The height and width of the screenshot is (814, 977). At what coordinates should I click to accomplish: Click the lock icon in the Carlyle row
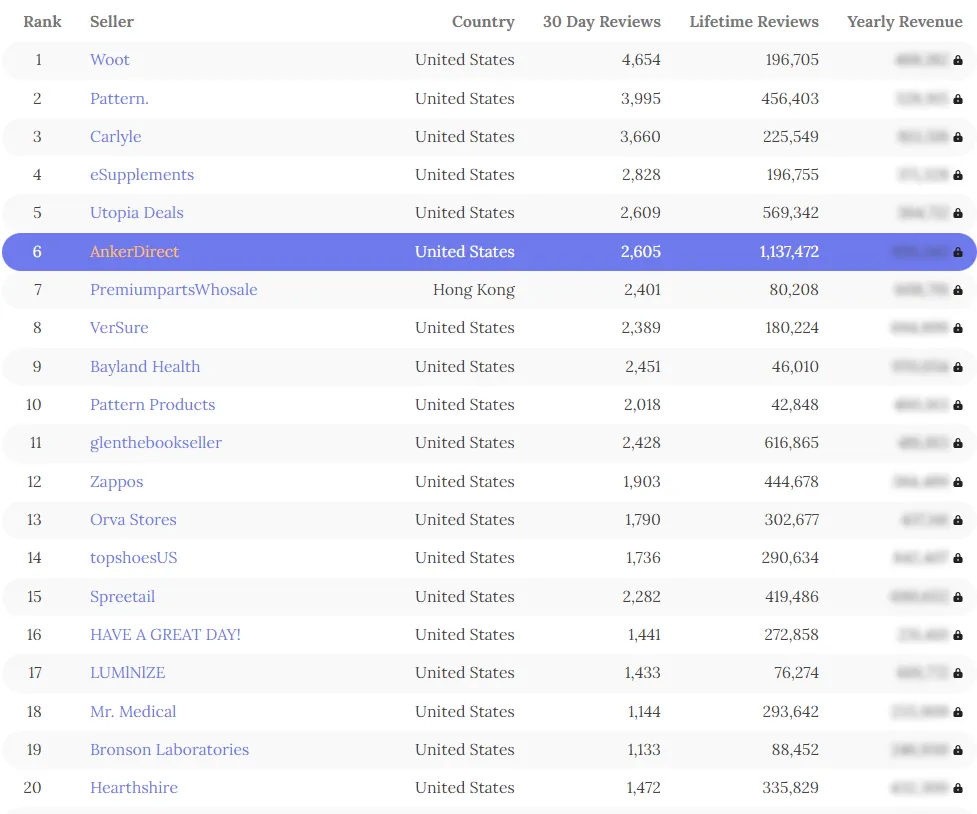coord(958,137)
